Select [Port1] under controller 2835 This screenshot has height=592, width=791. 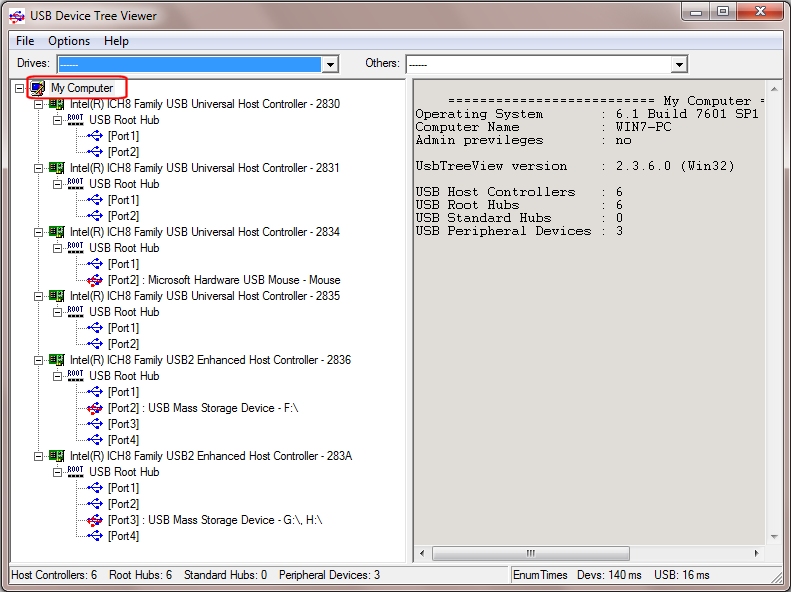tap(123, 329)
